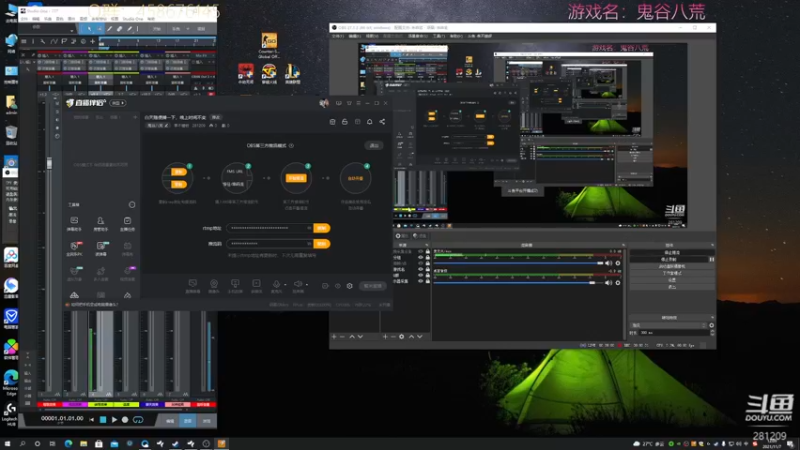
Task: Click the Record button in Studio One transport
Action: coord(125,420)
